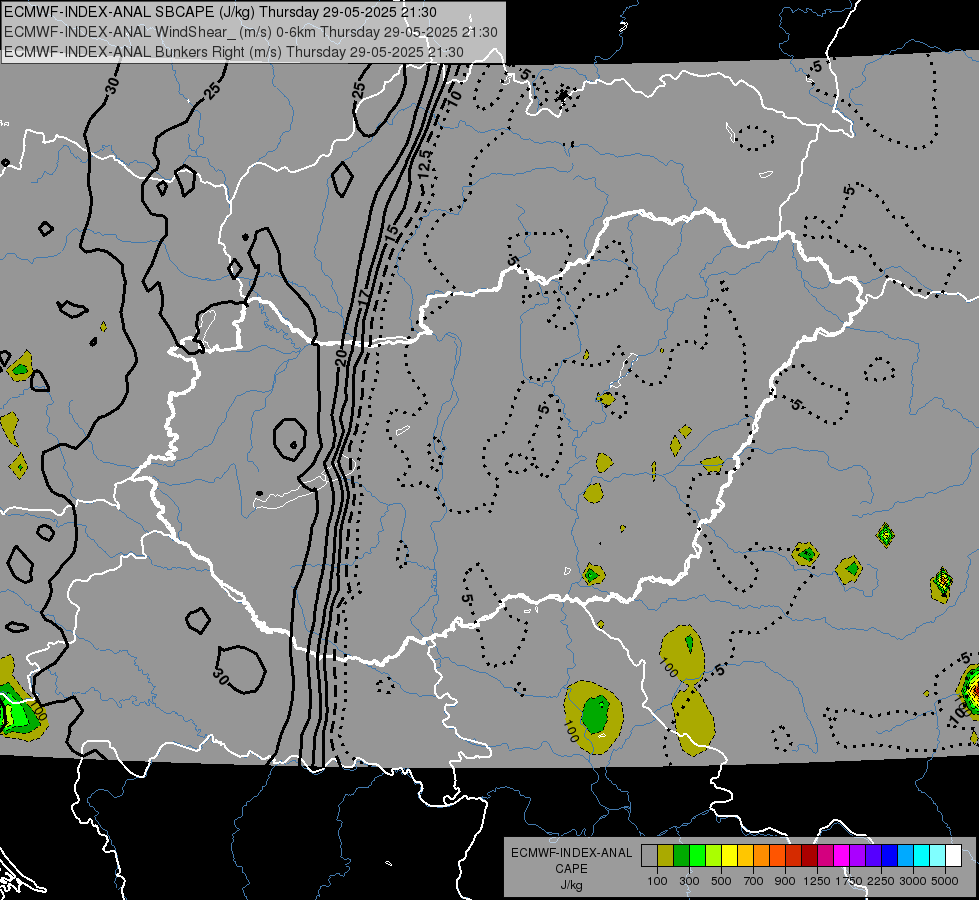Select the purple 1750 J/kg swatch
This screenshot has width=979, height=900.
(x=857, y=855)
